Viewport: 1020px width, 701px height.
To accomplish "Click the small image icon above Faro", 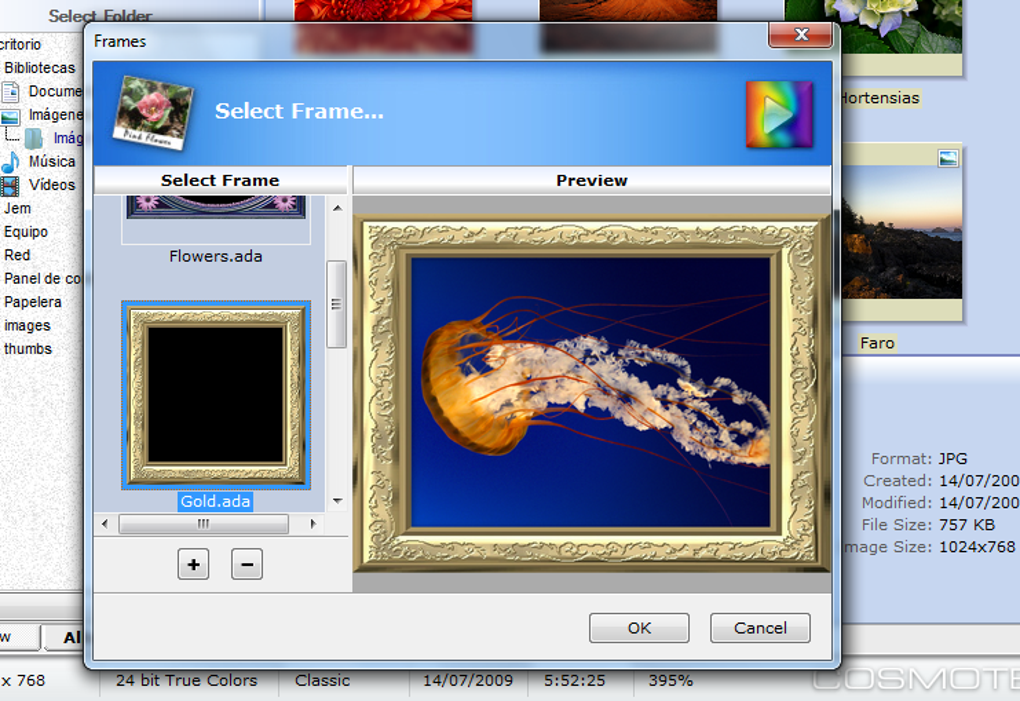I will [948, 158].
